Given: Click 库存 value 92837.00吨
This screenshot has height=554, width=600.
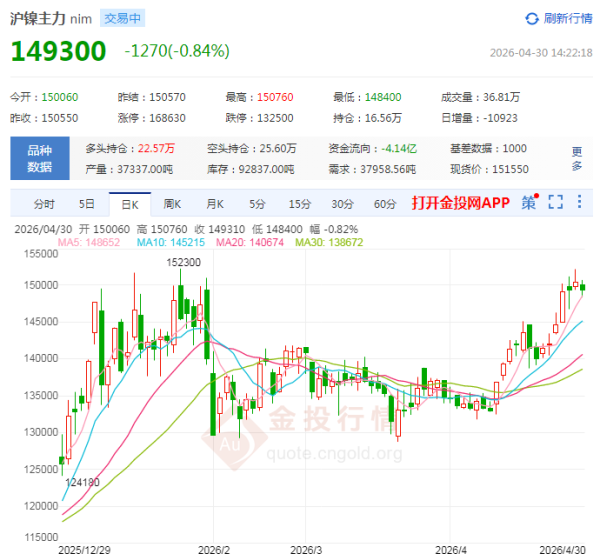Looking at the screenshot, I should point(266,169).
